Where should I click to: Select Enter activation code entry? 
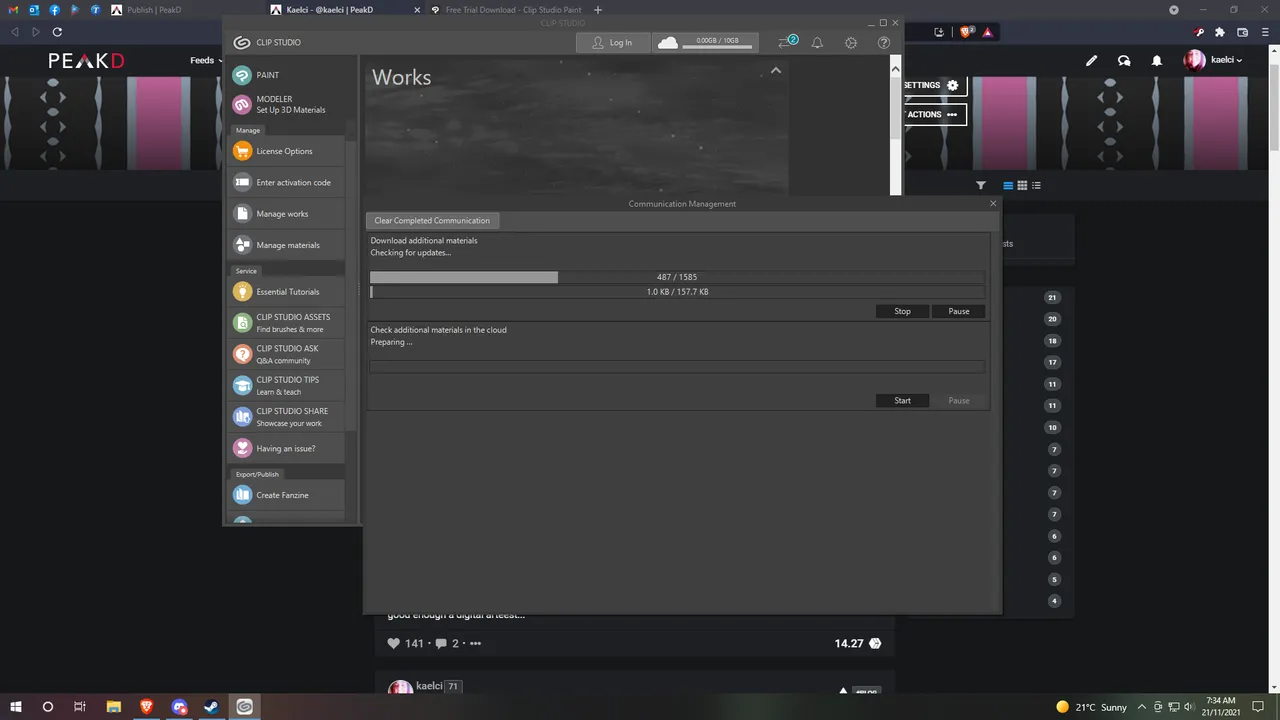[x=285, y=182]
